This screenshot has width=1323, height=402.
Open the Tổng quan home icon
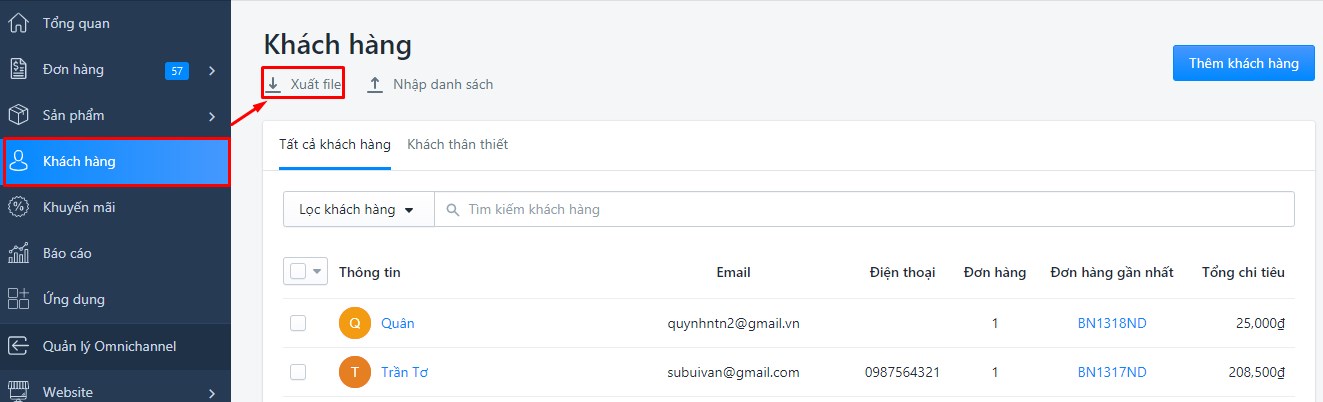click(x=18, y=23)
